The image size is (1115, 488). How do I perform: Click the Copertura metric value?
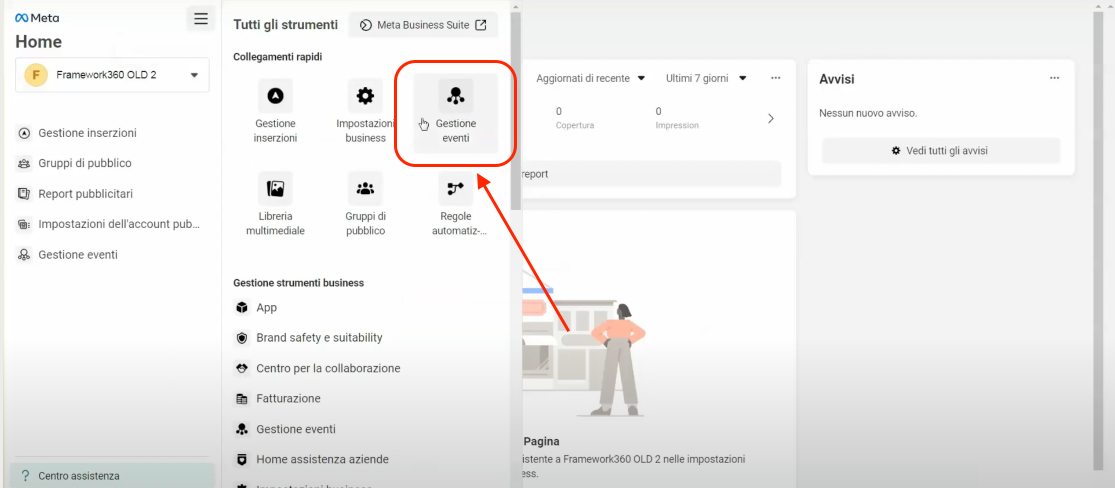559,112
